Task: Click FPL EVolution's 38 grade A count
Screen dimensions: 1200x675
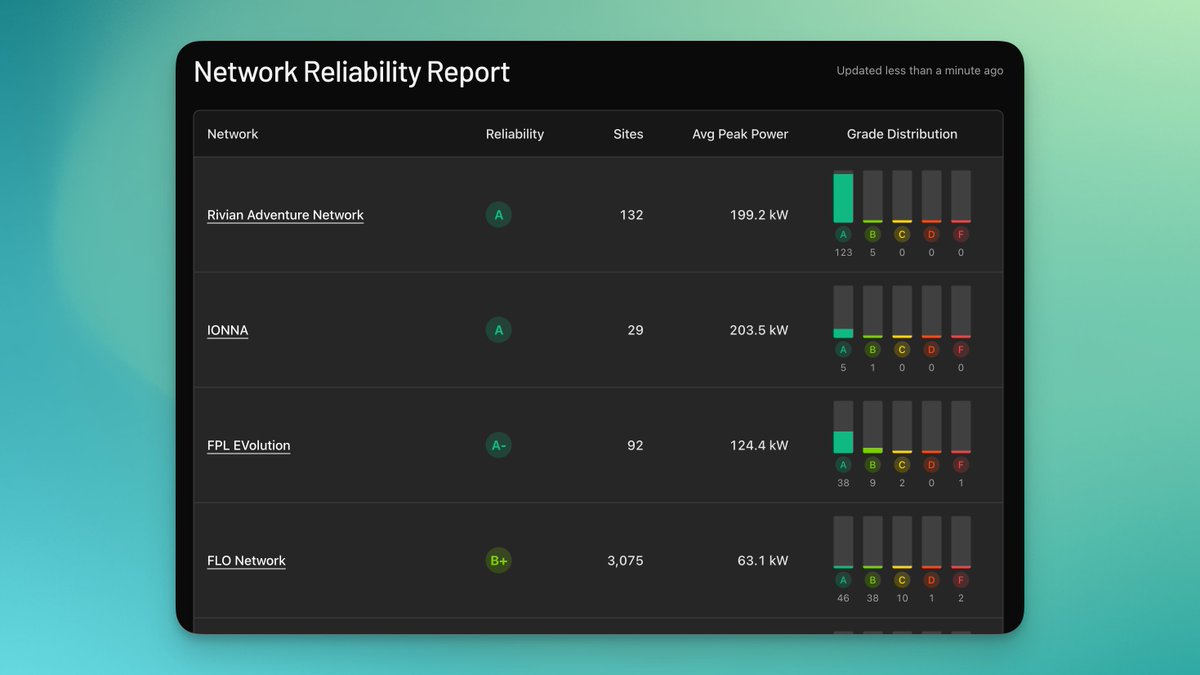Action: (843, 483)
